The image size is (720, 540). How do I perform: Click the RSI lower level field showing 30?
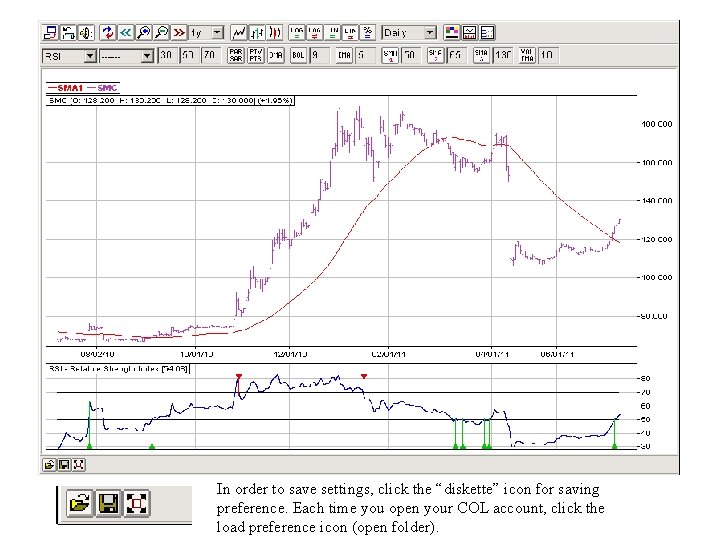point(166,55)
